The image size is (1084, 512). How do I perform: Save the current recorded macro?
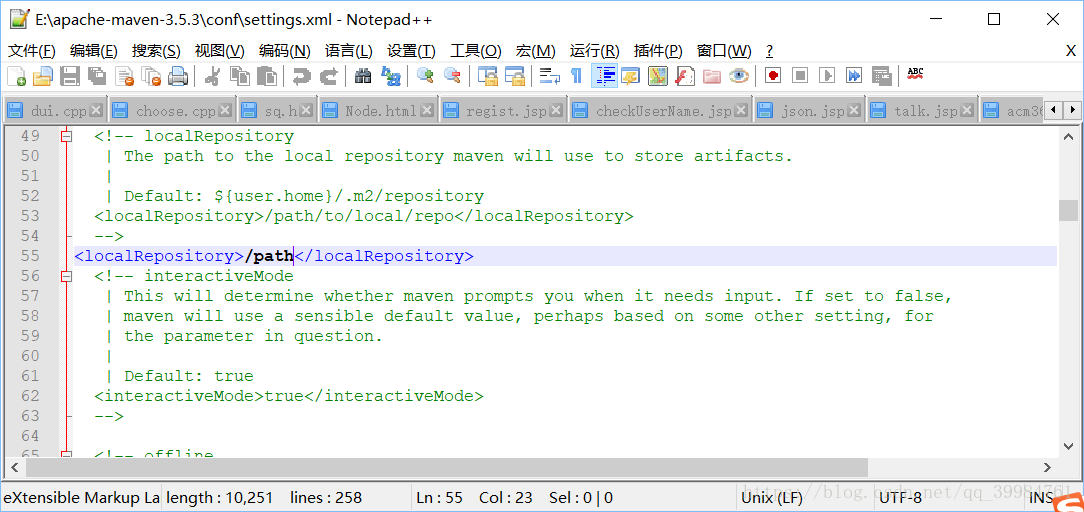click(x=881, y=75)
